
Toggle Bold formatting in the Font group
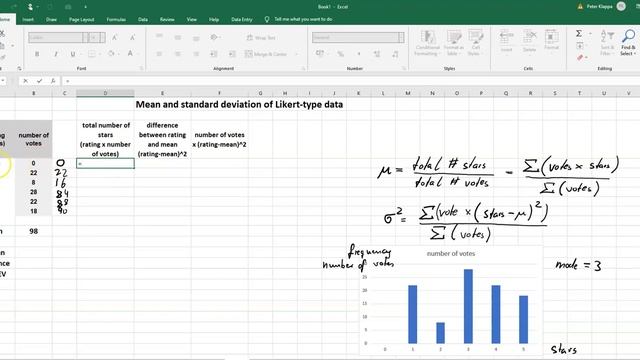37,54
